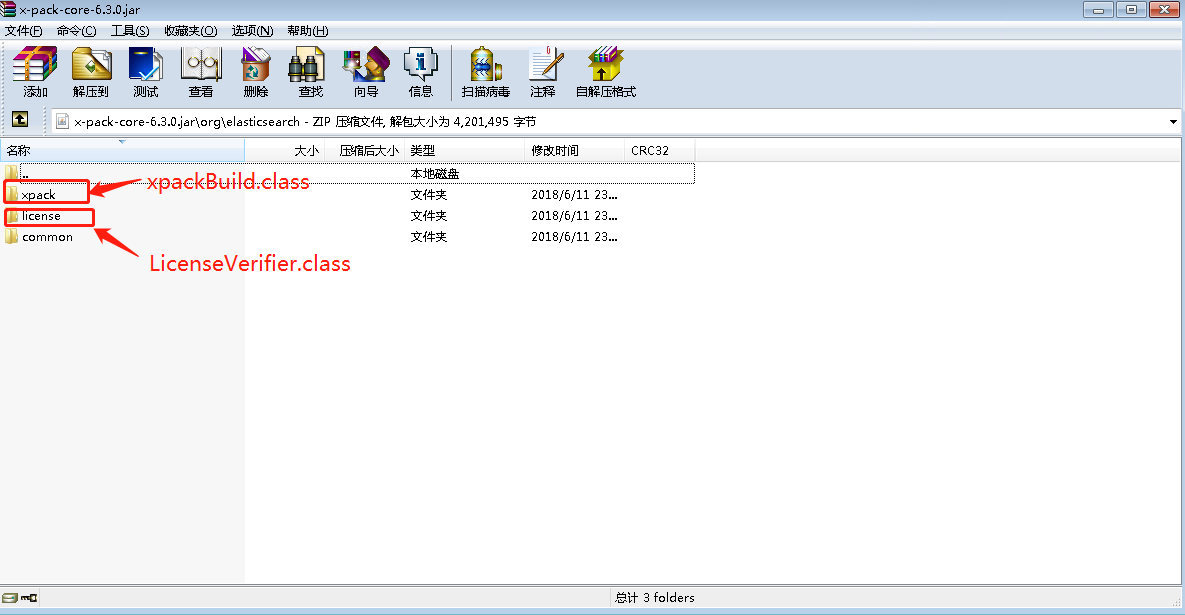This screenshot has width=1185, height=615.
Task: Click the up-one-level folder button
Action: 21,121
